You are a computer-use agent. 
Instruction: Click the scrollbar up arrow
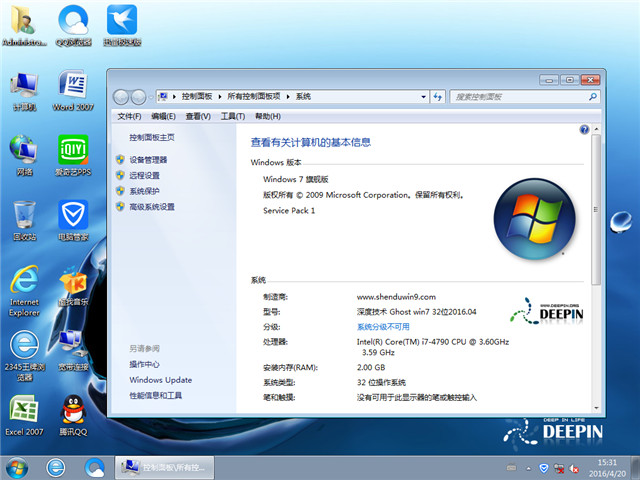pos(596,129)
